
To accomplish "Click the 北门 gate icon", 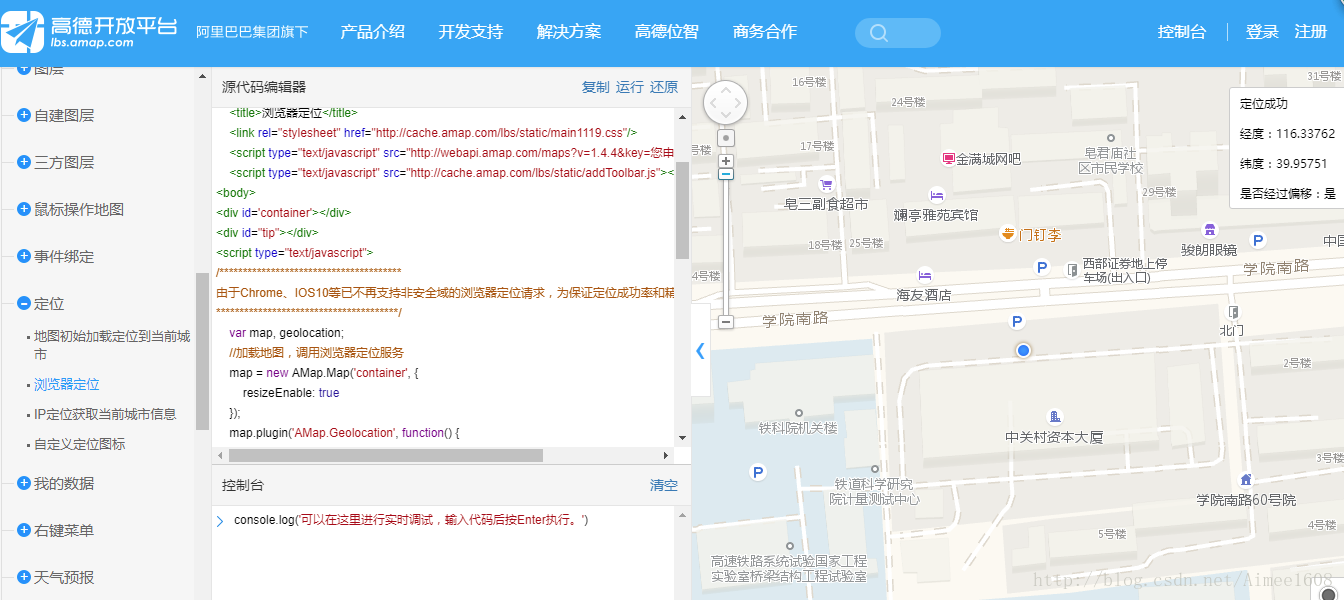I will (x=1232, y=312).
